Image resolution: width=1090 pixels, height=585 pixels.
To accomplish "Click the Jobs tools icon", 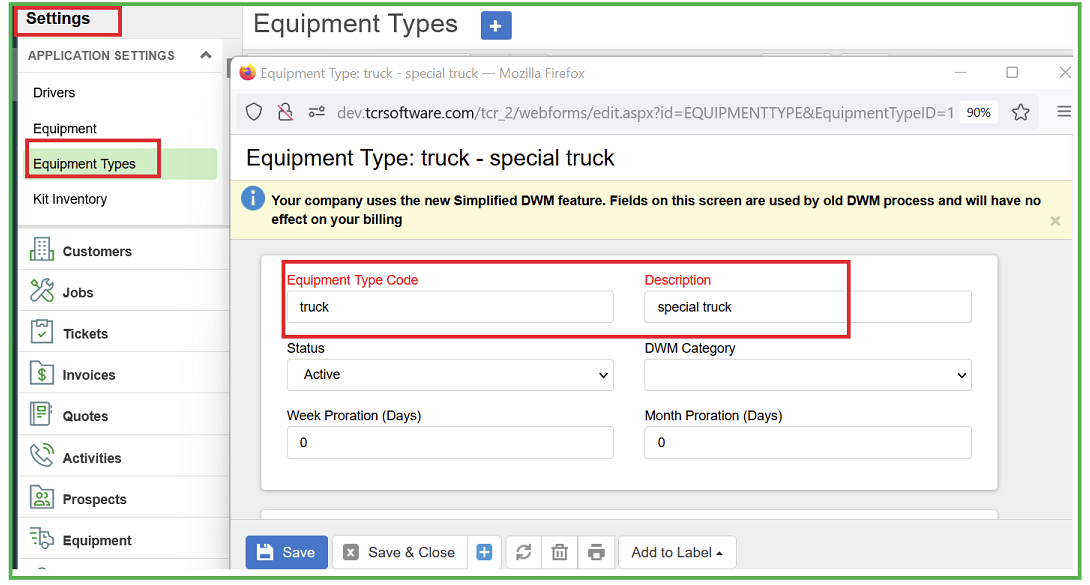I will (x=42, y=290).
